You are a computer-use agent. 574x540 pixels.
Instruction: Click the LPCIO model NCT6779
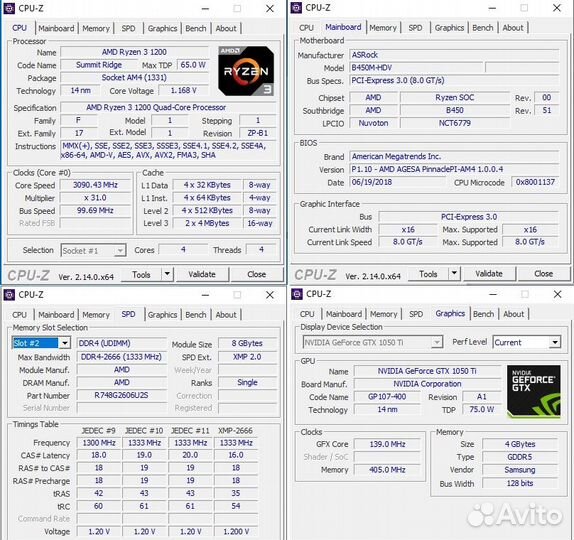coord(455,123)
